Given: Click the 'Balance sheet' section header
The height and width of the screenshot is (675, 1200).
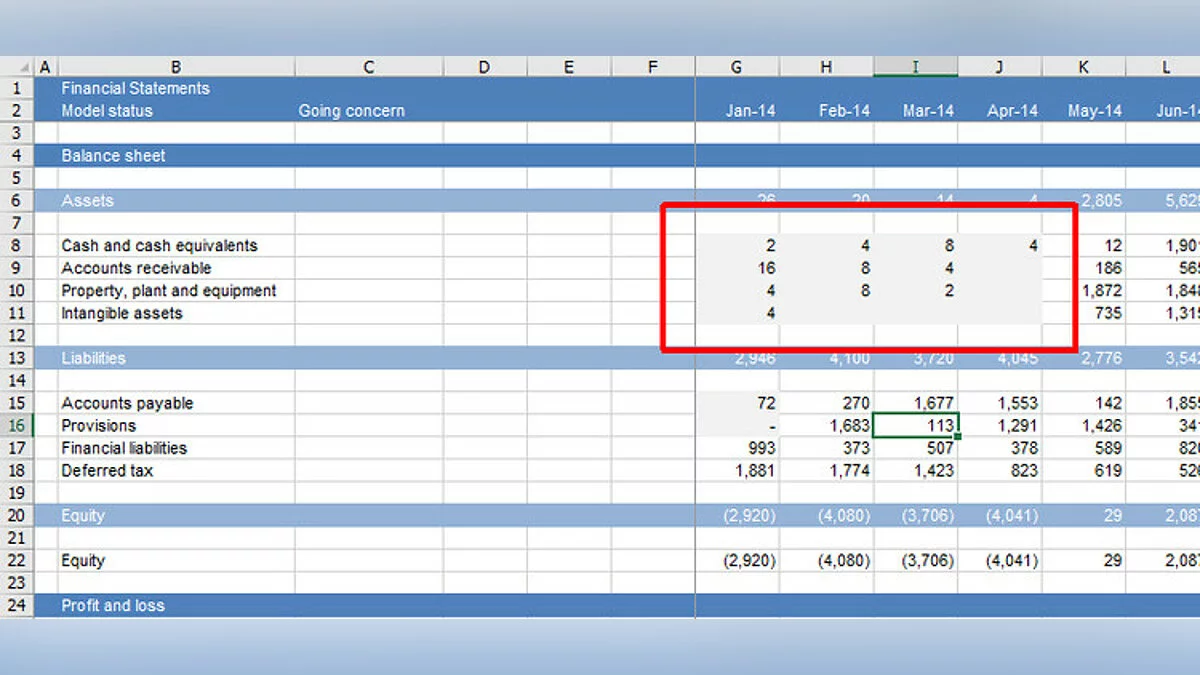Looking at the screenshot, I should point(113,156).
